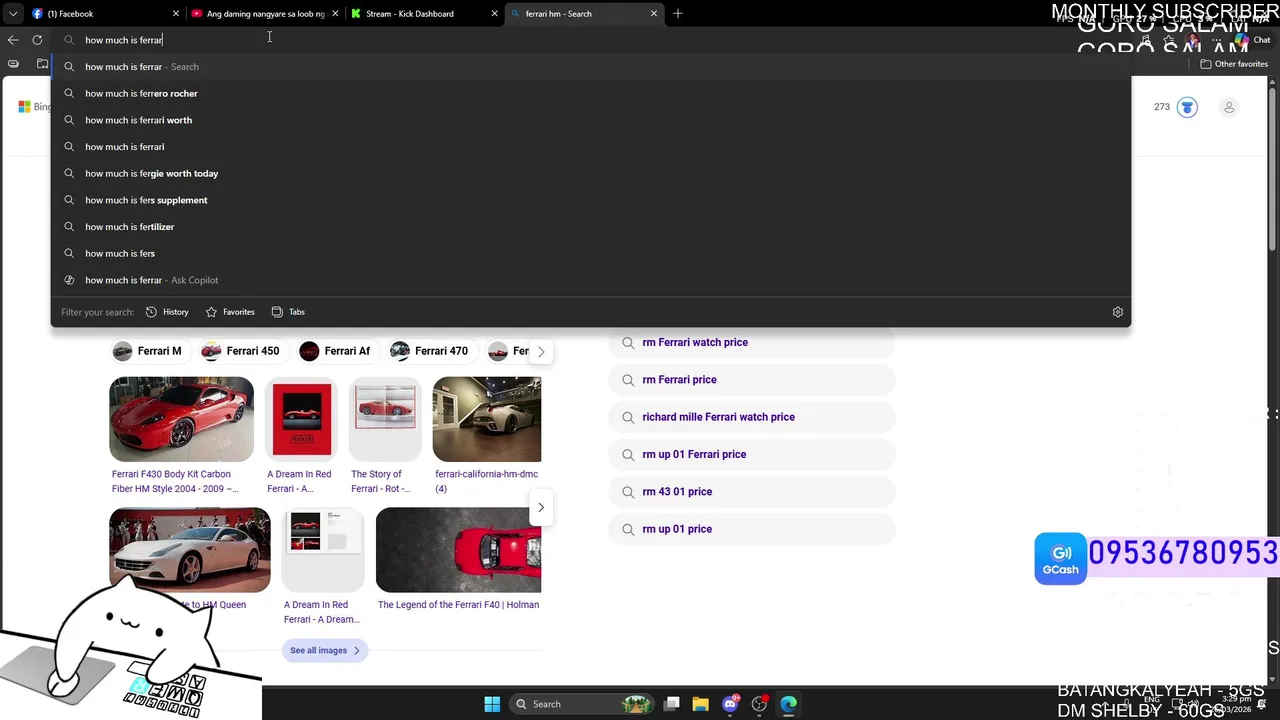Filter suggestions by Favorites
The height and width of the screenshot is (720, 1280).
click(230, 312)
